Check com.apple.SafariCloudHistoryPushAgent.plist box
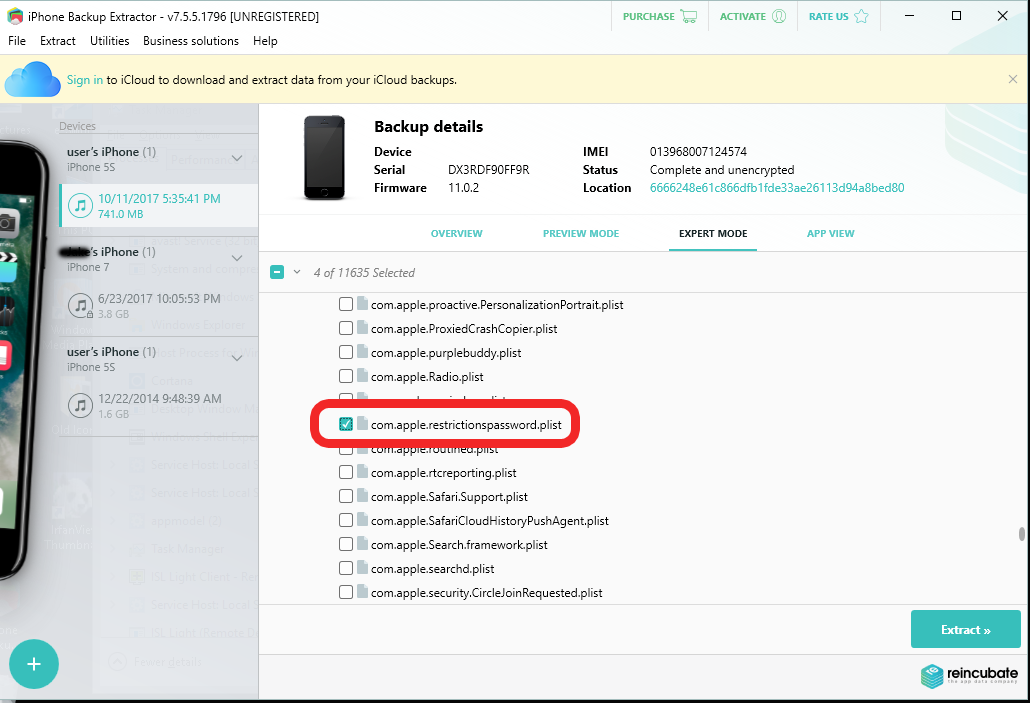The image size is (1030, 703). [x=346, y=520]
